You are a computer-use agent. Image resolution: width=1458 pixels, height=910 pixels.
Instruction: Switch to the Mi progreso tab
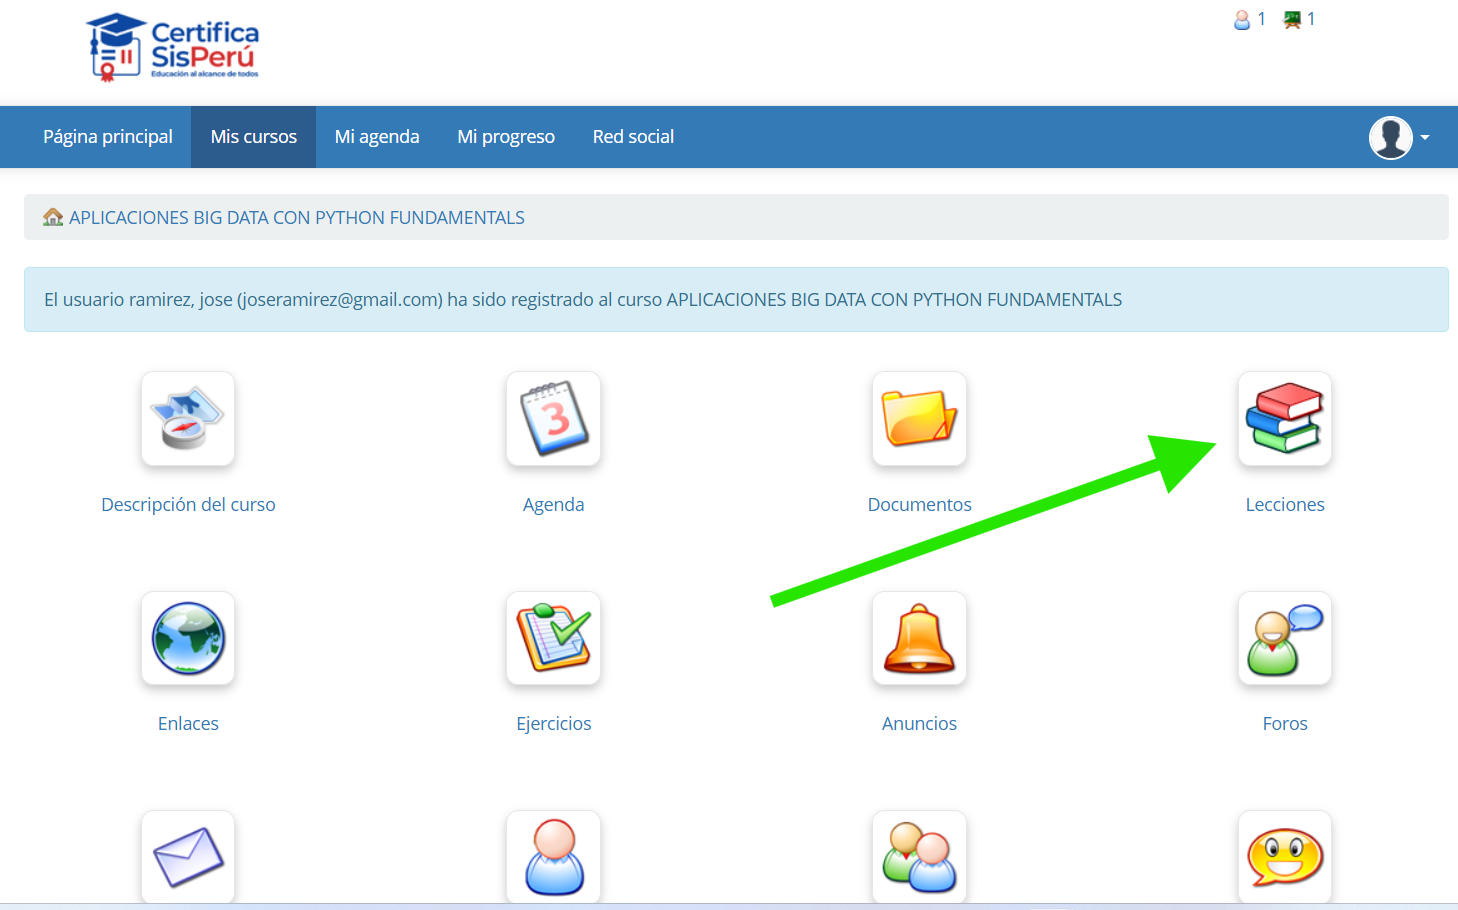(x=506, y=137)
